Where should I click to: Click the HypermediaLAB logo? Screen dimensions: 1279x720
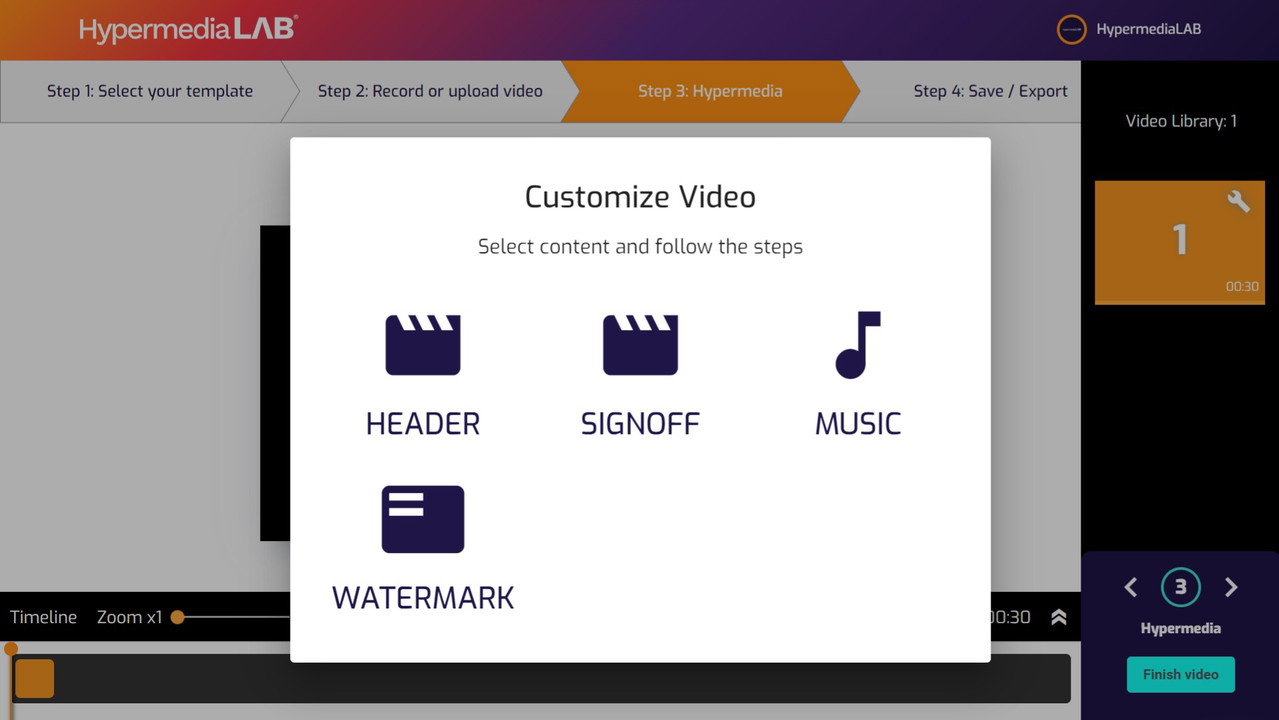(188, 29)
